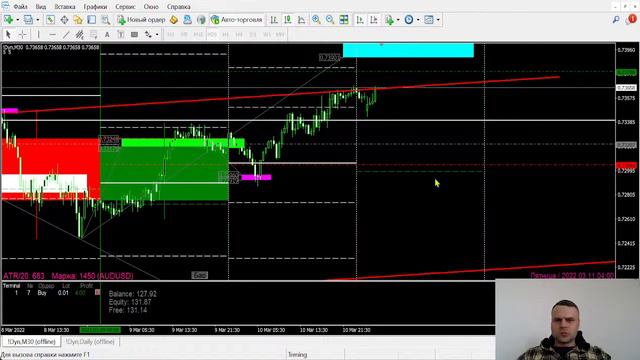Toggle the Data Window crosshair-circle icon
Screen dimensions: 640x360
click(x=64, y=20)
